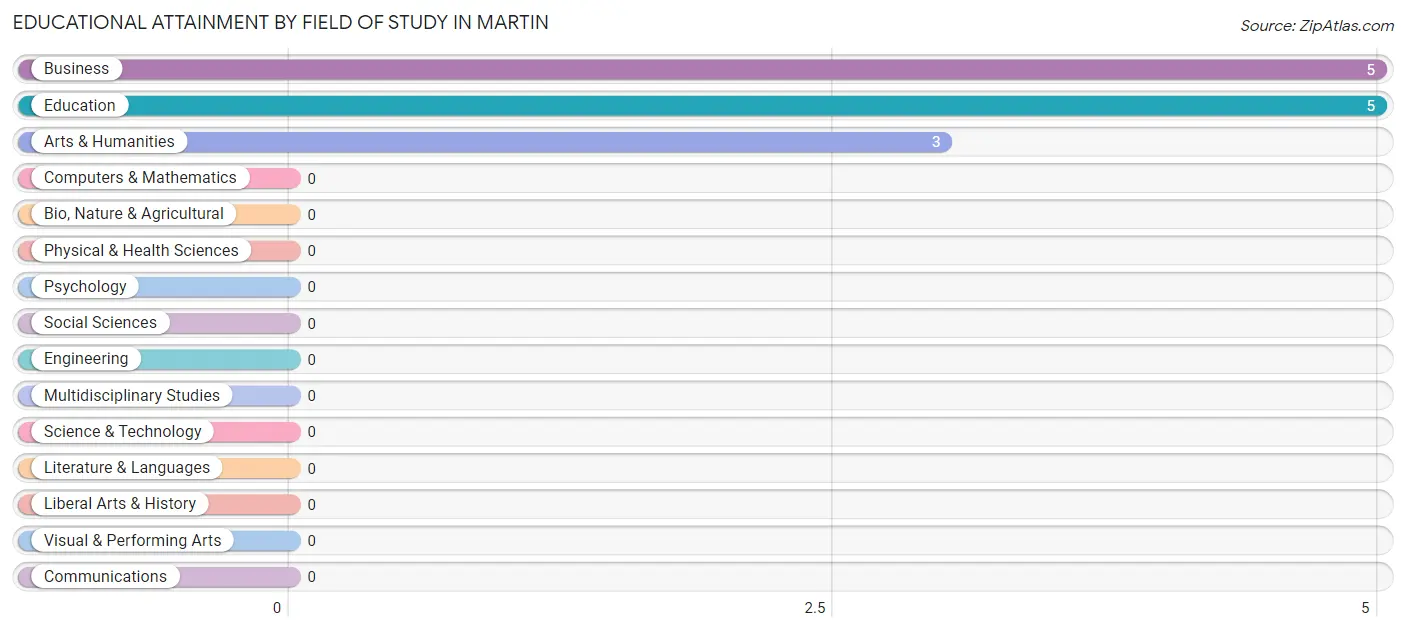Click the Arts & Humanities label
The image size is (1406, 631).
point(109,141)
